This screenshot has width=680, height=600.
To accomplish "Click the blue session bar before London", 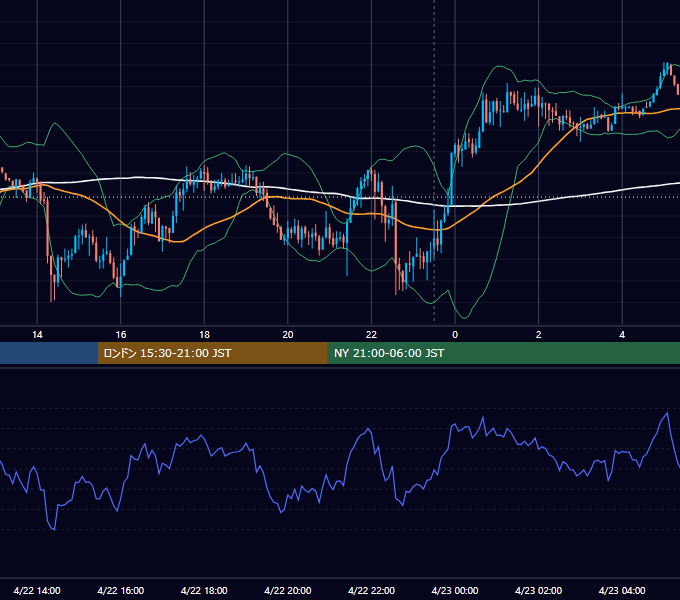I will click(x=49, y=353).
